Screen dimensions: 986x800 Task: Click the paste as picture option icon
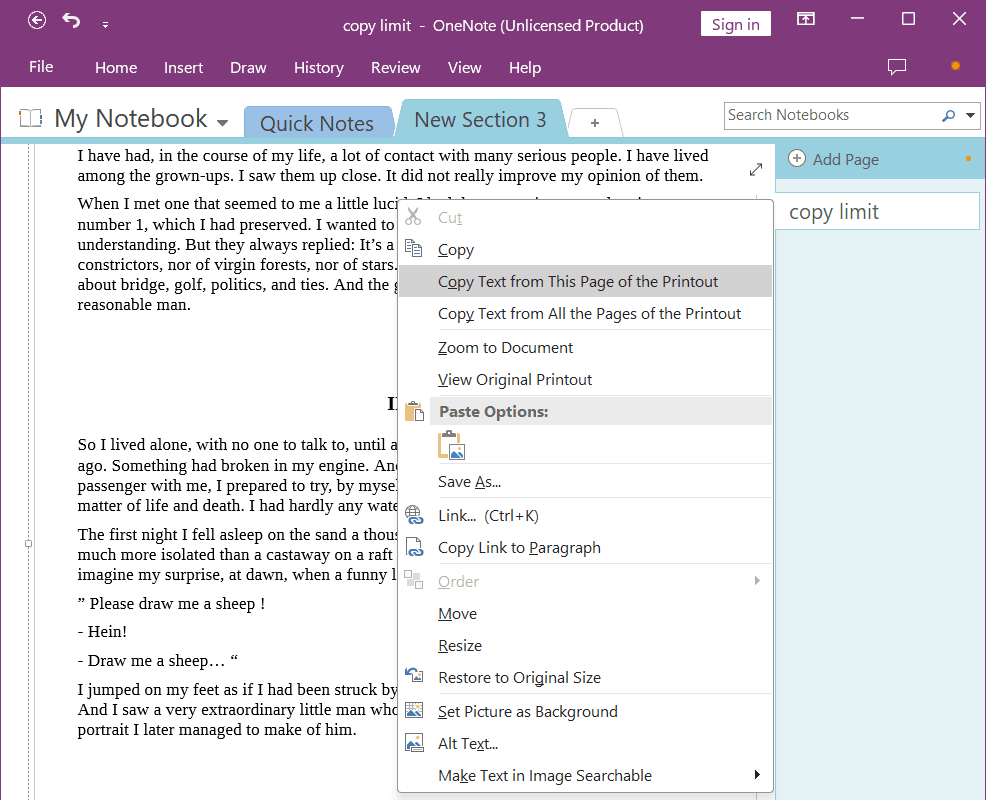pyautogui.click(x=451, y=445)
